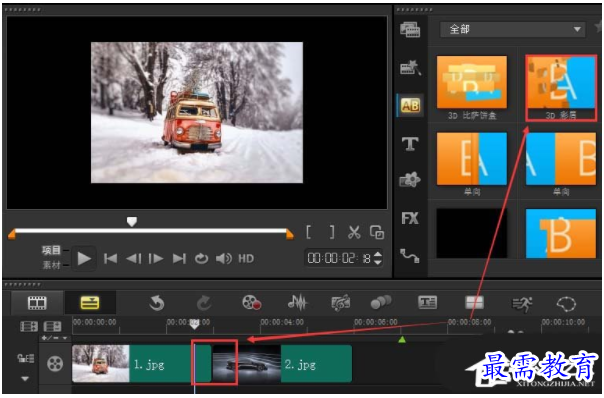Open the Record/Capture option

(x=252, y=303)
